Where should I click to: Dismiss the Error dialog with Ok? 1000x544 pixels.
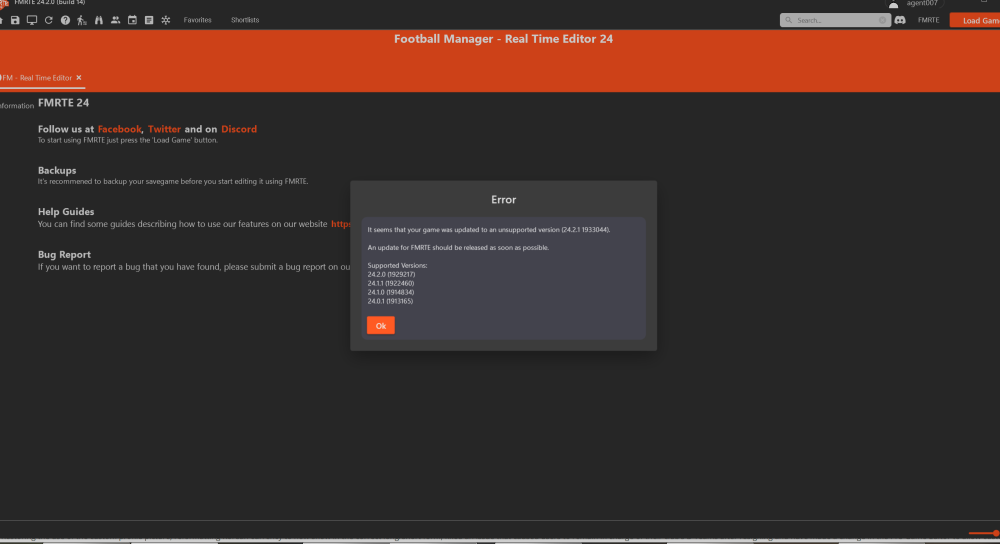[381, 326]
